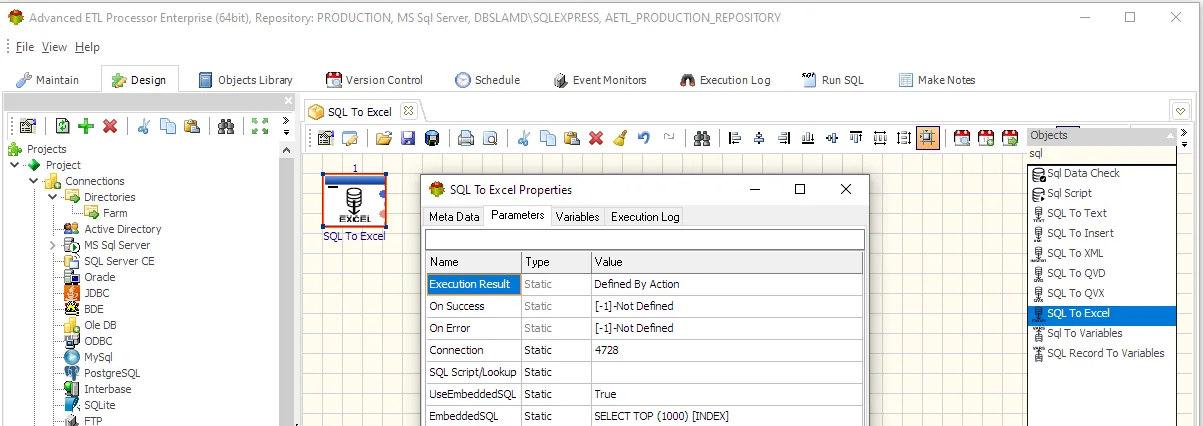This screenshot has width=1203, height=426.
Task: Click the blue undo arrow icon
Action: [x=644, y=138]
